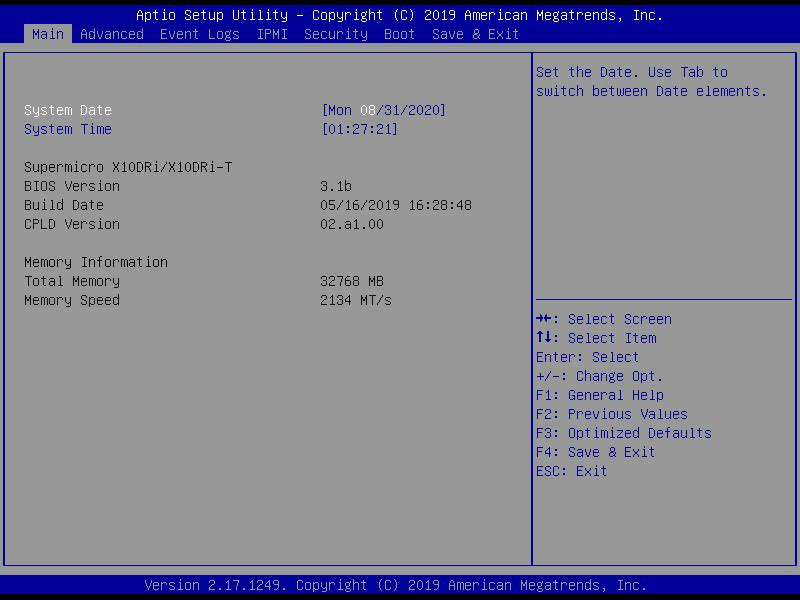
Task: Click the F2: Previous Values hint
Action: 612,414
